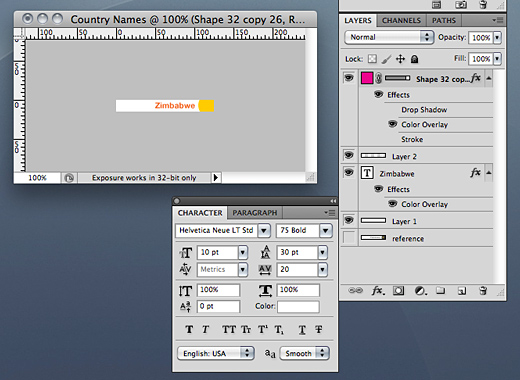Screen dimensions: 520x380
Task: Open font style dropdown 75 Bold
Action: coord(325,230)
